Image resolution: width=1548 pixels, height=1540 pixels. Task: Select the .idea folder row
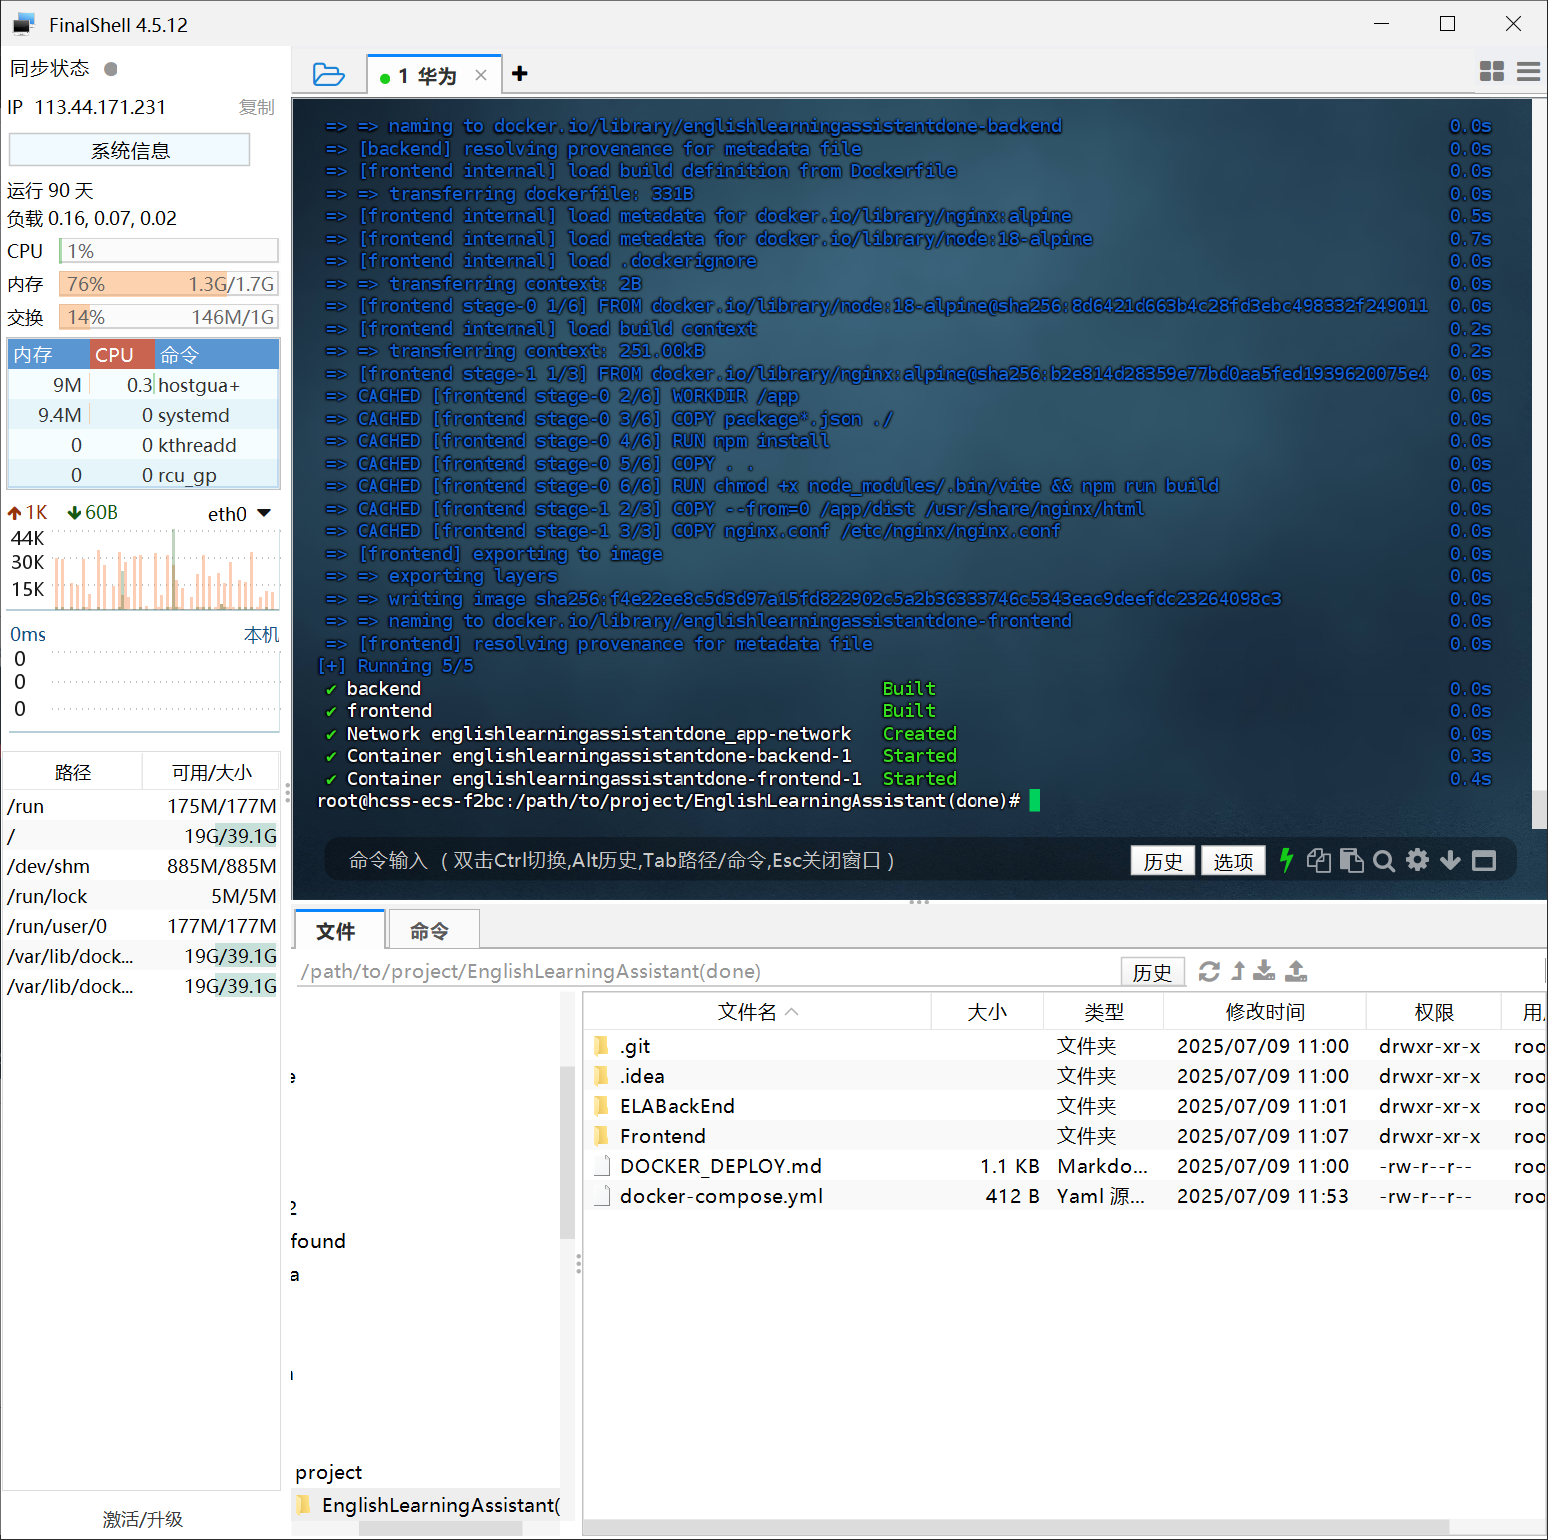pyautogui.click(x=1065, y=1076)
